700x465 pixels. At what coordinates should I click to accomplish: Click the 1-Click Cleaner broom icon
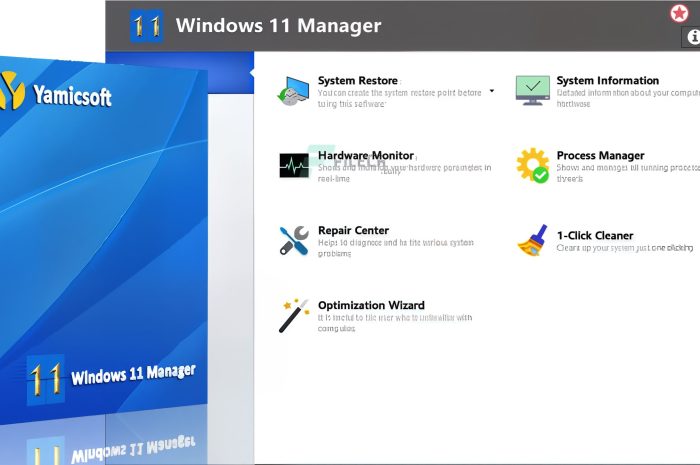click(x=533, y=241)
